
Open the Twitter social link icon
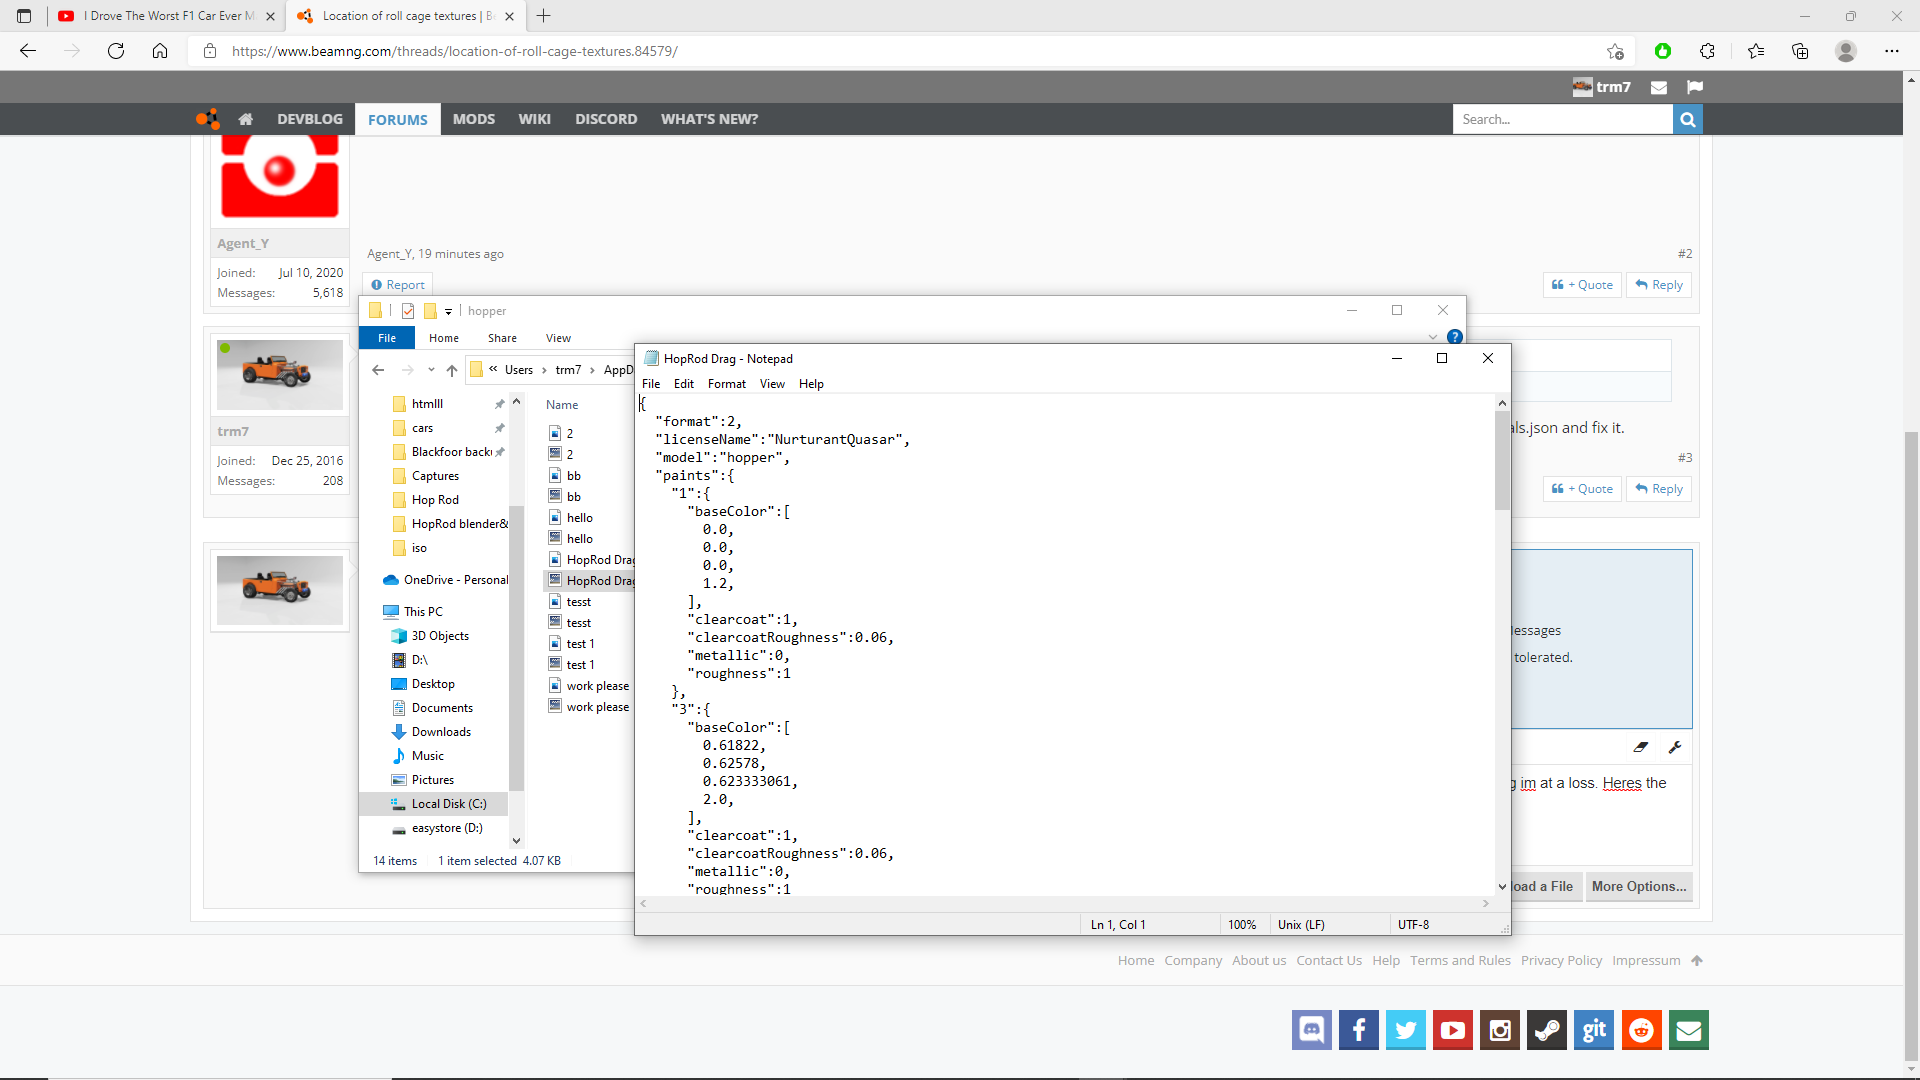coord(1405,1030)
